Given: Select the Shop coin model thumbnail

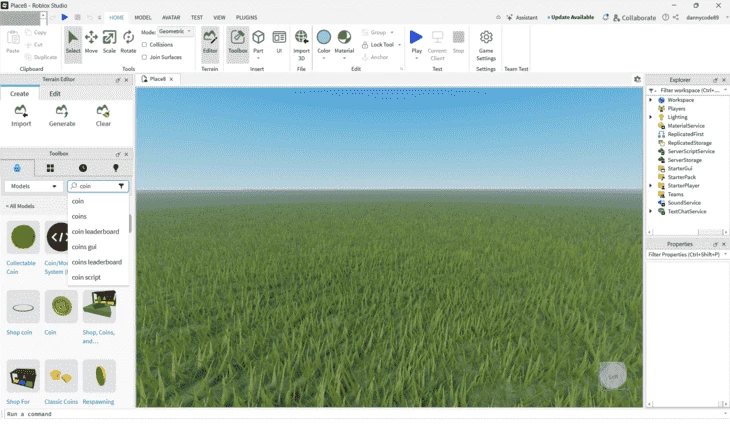Looking at the screenshot, I should click(x=23, y=307).
